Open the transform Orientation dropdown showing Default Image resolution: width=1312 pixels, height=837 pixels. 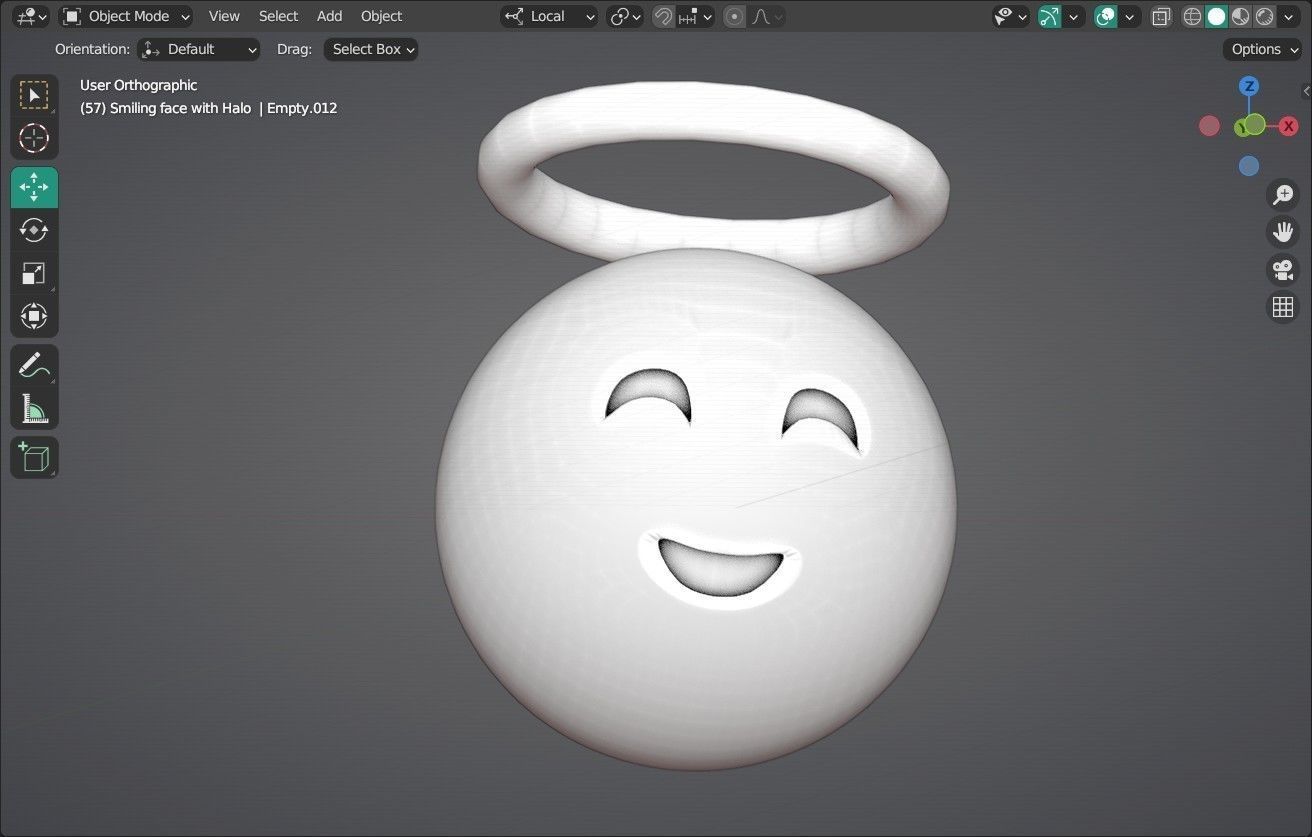pyautogui.click(x=198, y=49)
